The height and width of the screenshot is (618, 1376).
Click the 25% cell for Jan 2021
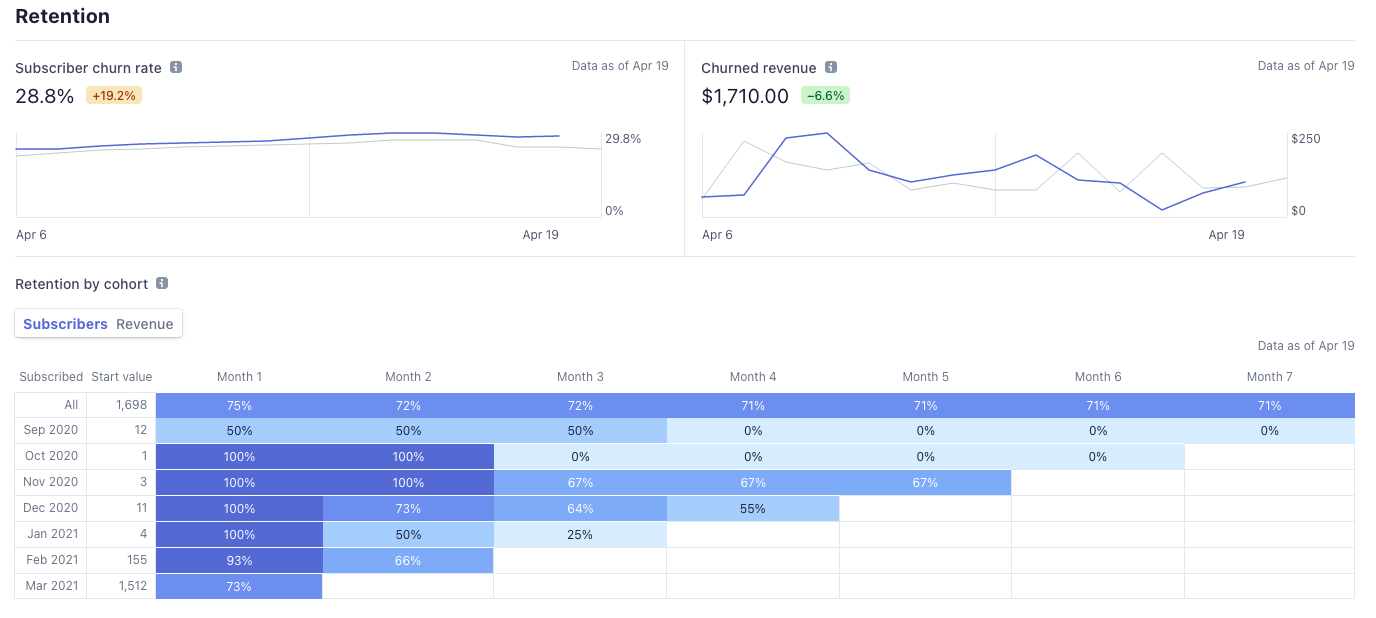click(580, 535)
